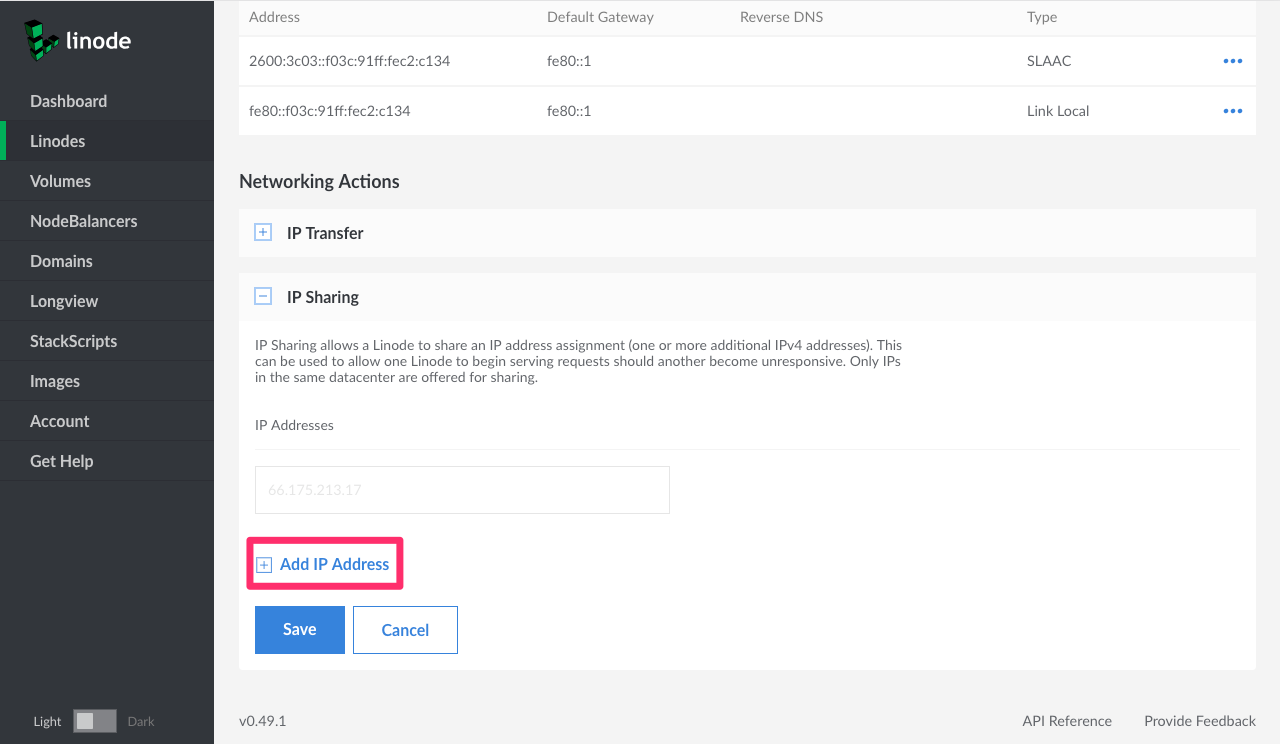
Task: Click the Provide Feedback link
Action: tap(1199, 721)
